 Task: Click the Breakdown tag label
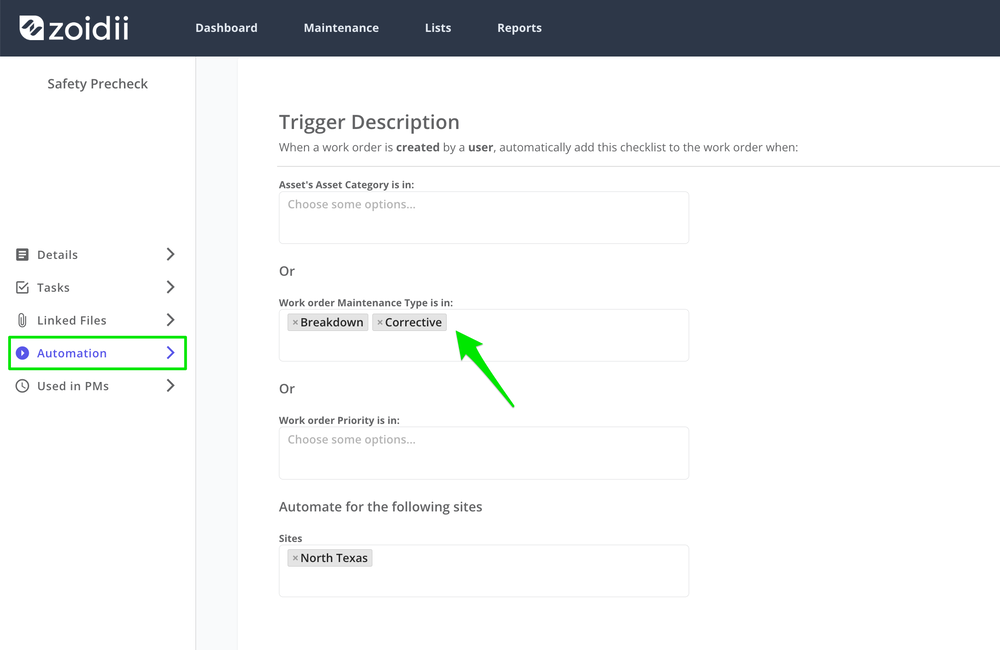pyautogui.click(x=332, y=323)
